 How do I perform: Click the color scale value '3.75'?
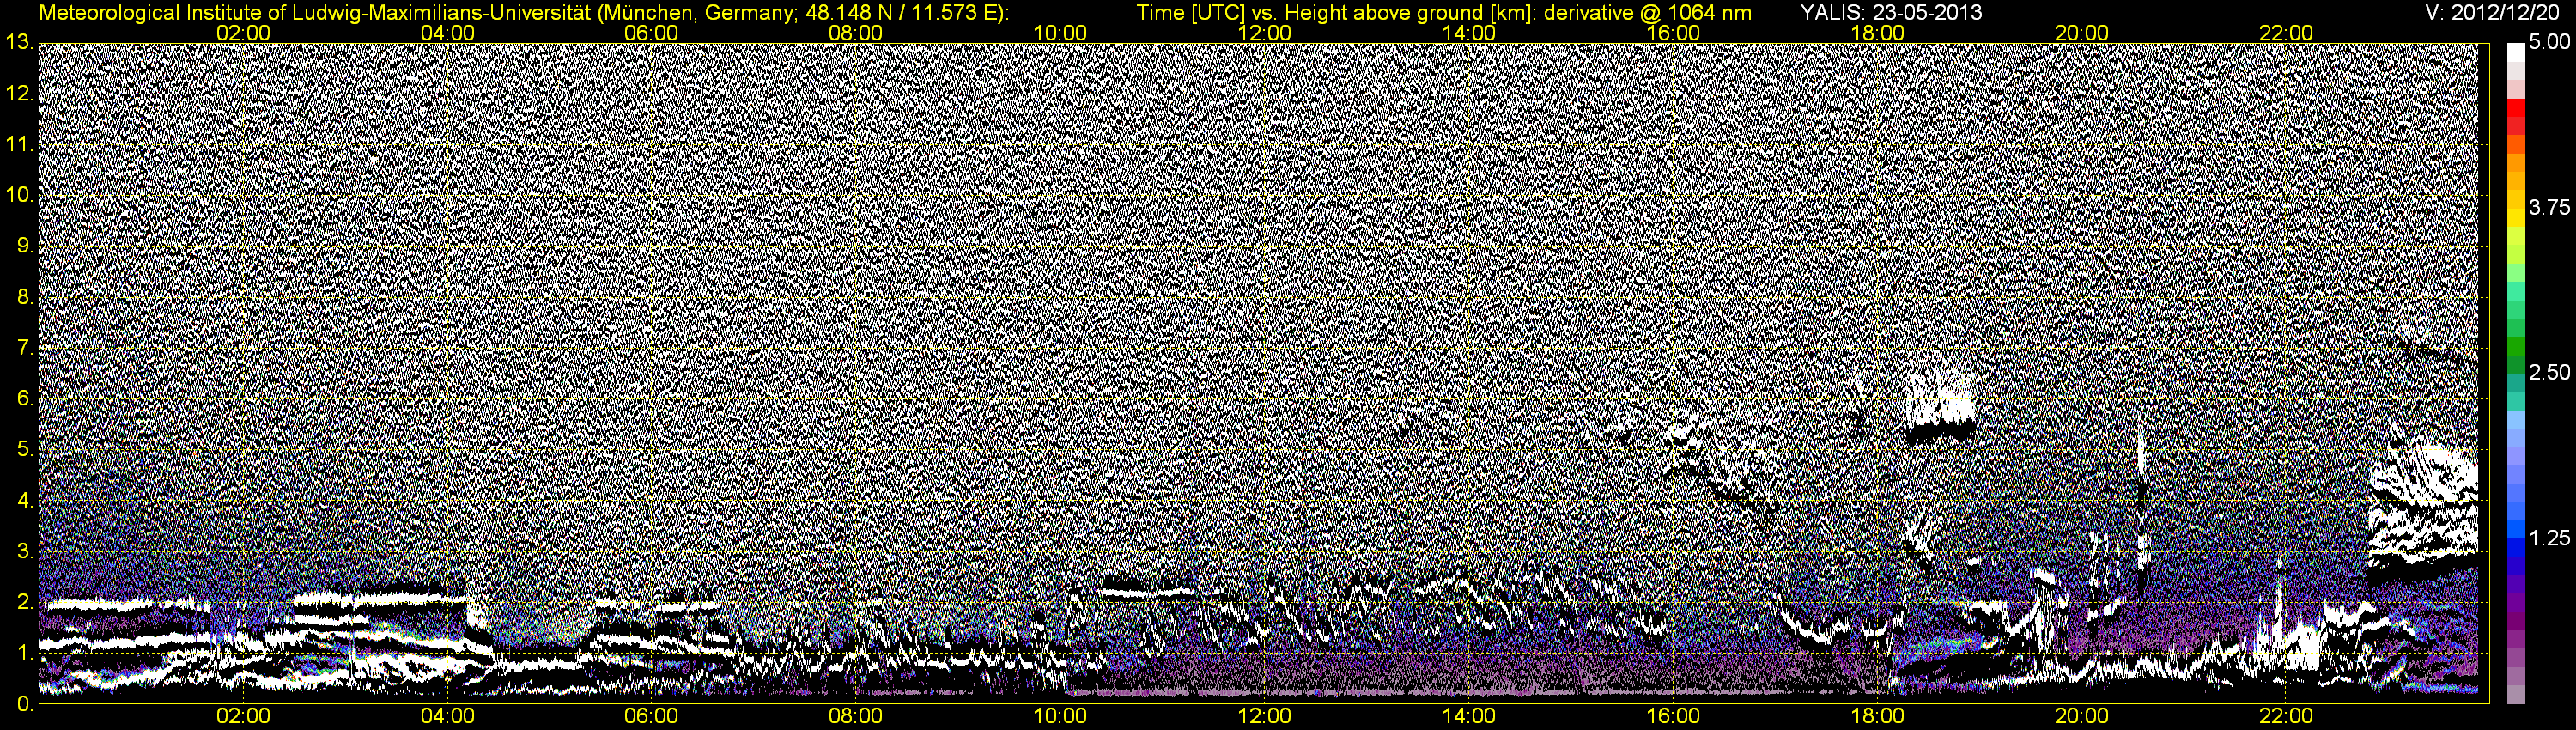tap(2549, 207)
